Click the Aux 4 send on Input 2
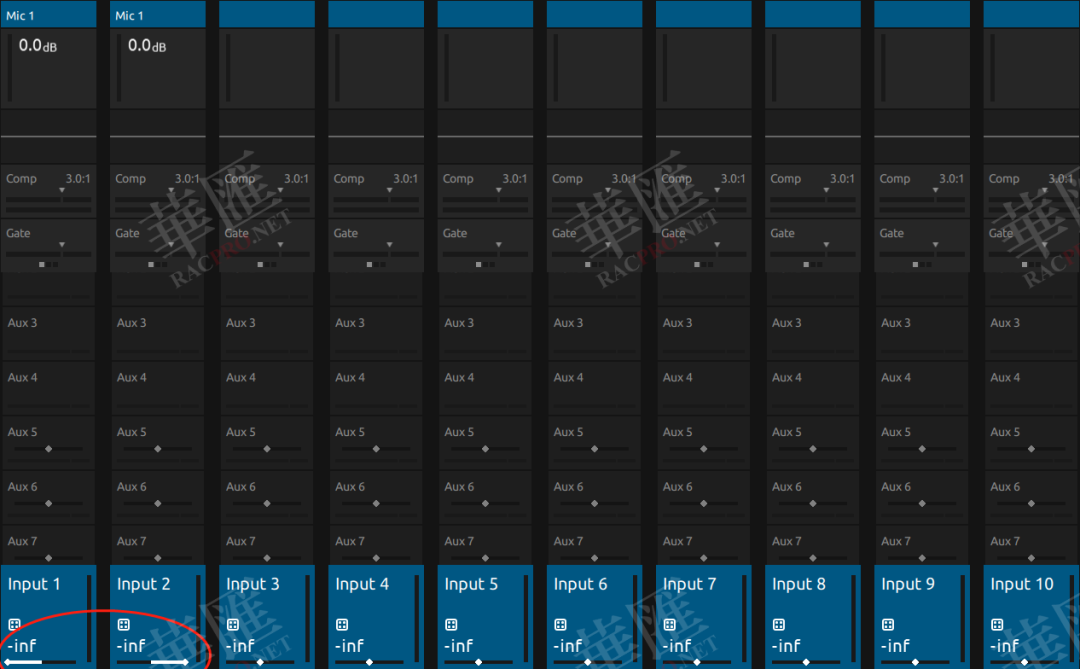 click(158, 387)
